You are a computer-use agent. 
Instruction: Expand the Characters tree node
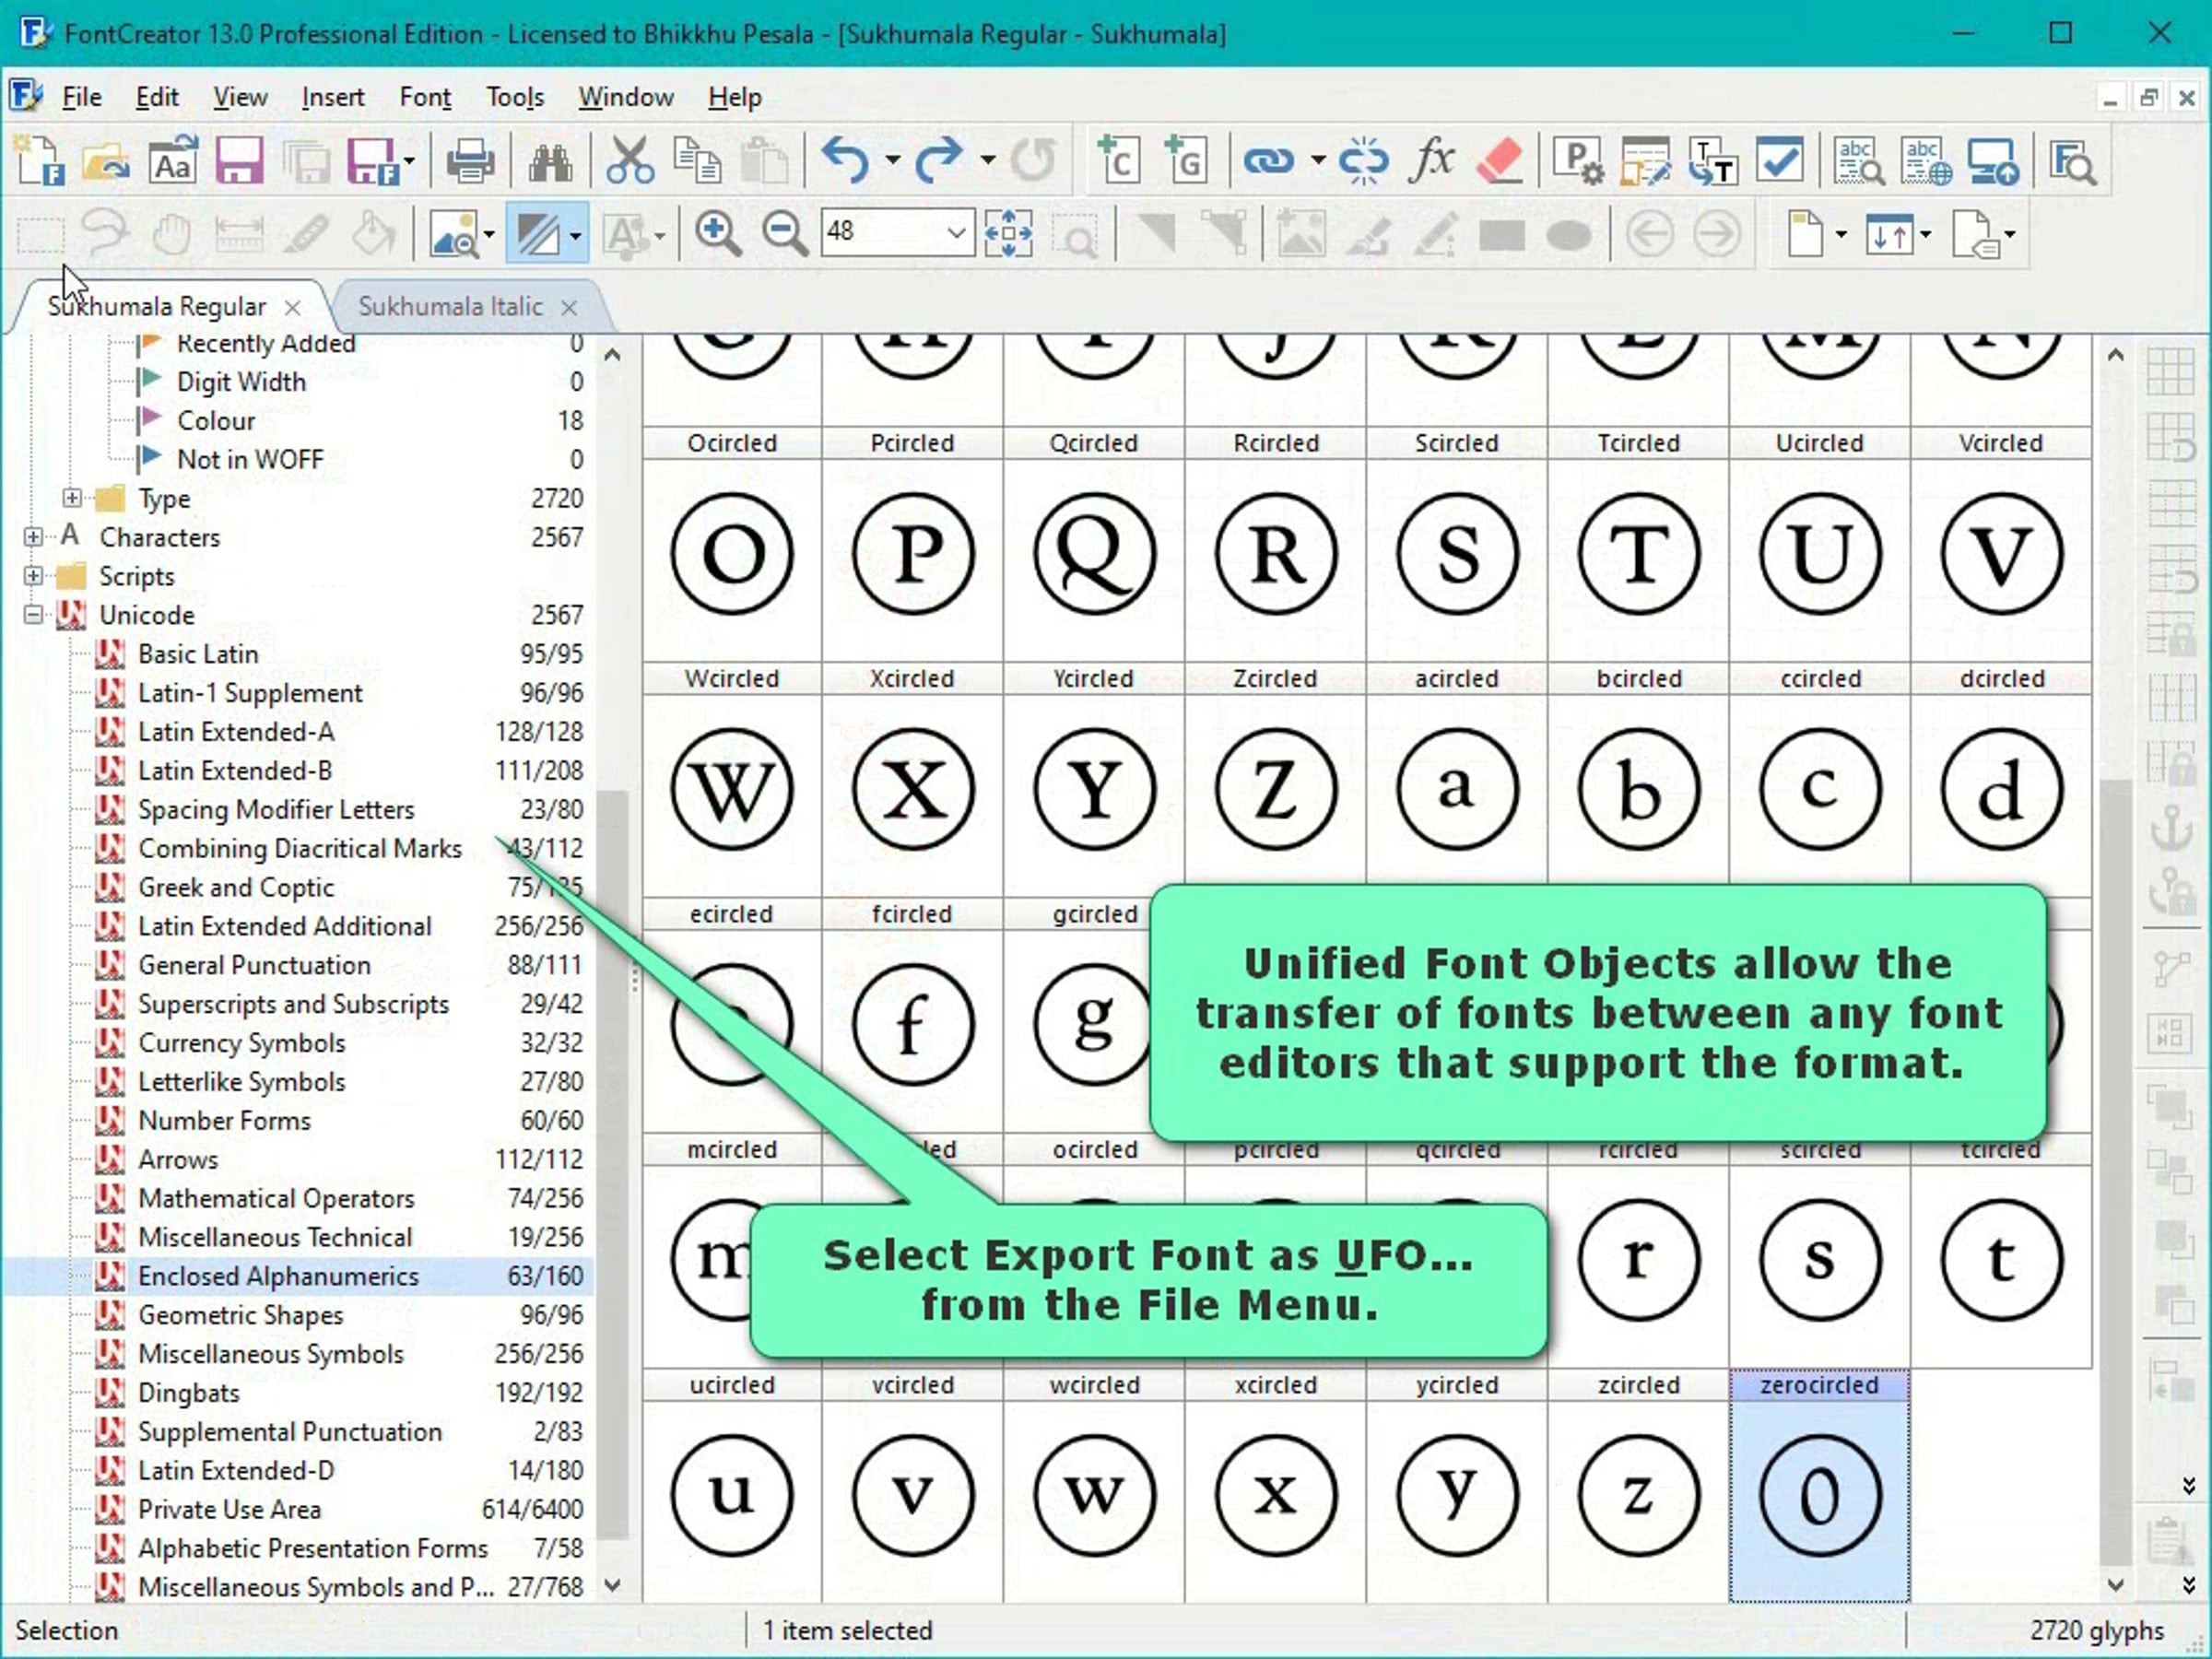click(x=33, y=537)
